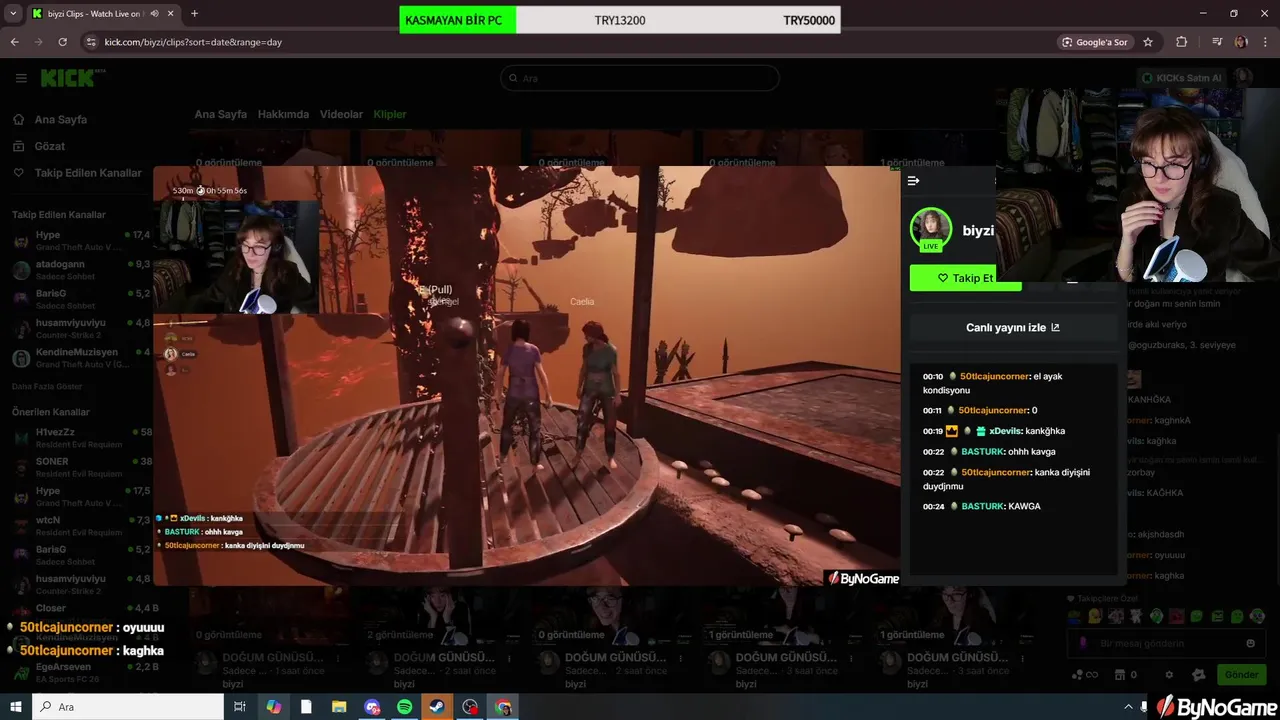This screenshot has height=720, width=1280.
Task: Open the Kick hamburger sidebar menu
Action: pos(21,78)
